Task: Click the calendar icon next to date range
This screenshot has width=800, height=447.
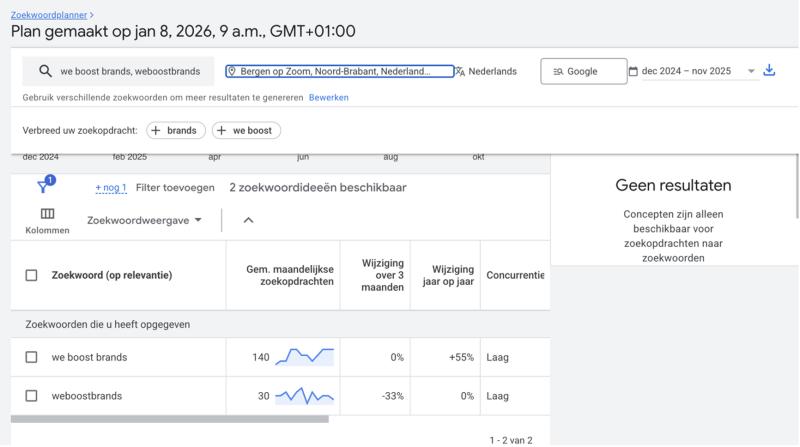Action: click(x=633, y=71)
